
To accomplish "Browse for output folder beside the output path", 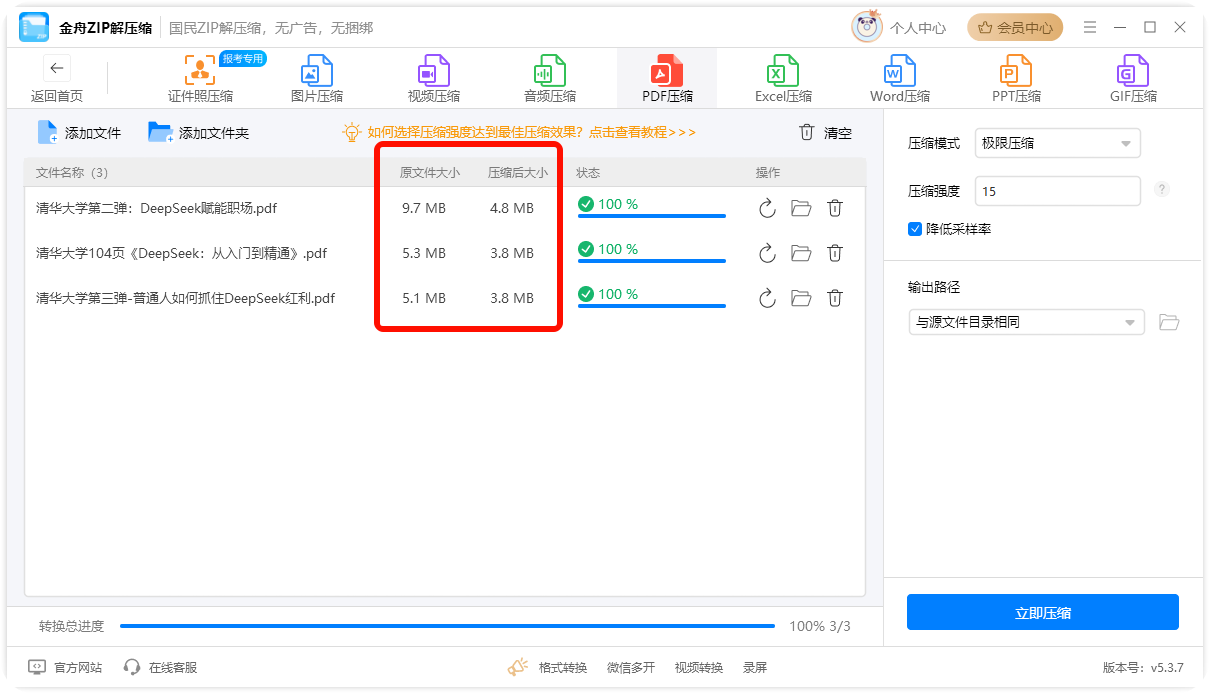I will click(1169, 322).
